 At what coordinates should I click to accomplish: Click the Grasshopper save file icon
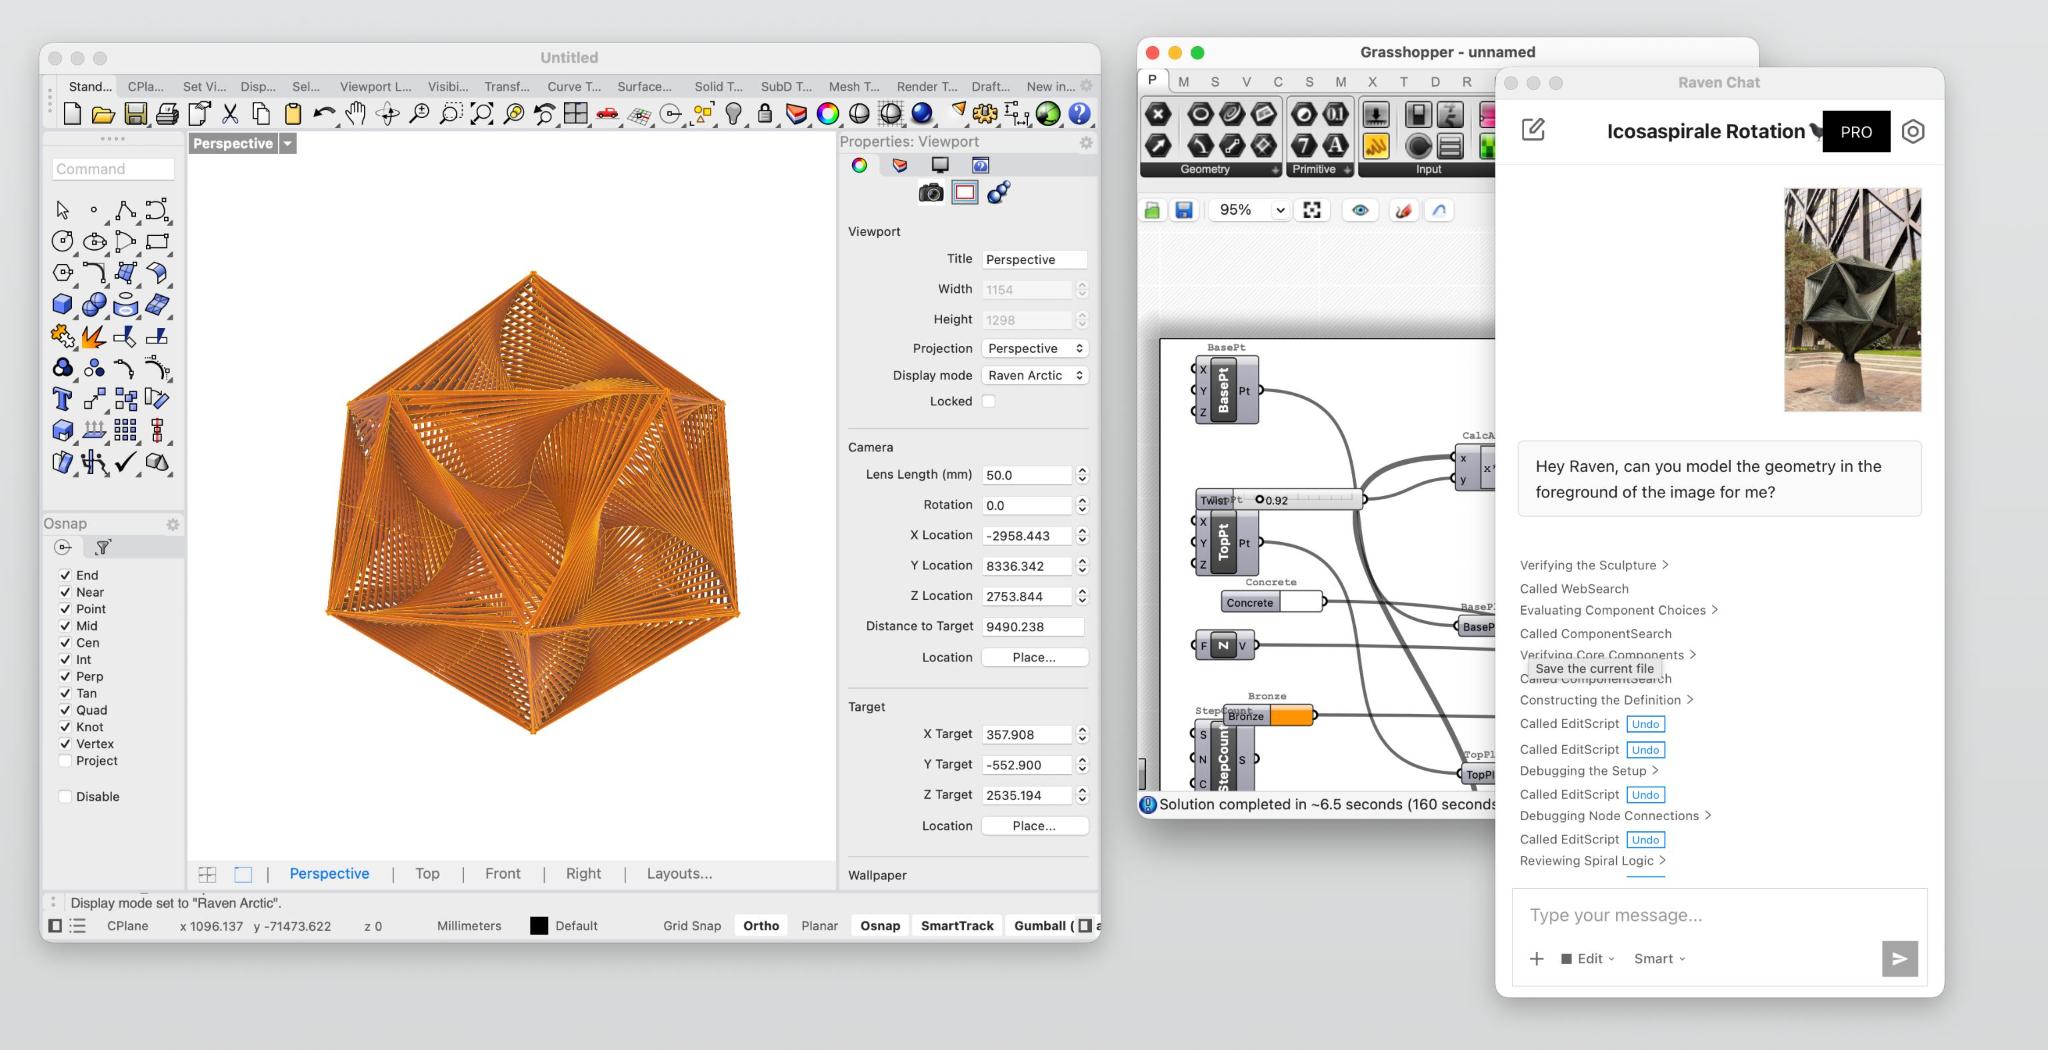[x=1184, y=210]
